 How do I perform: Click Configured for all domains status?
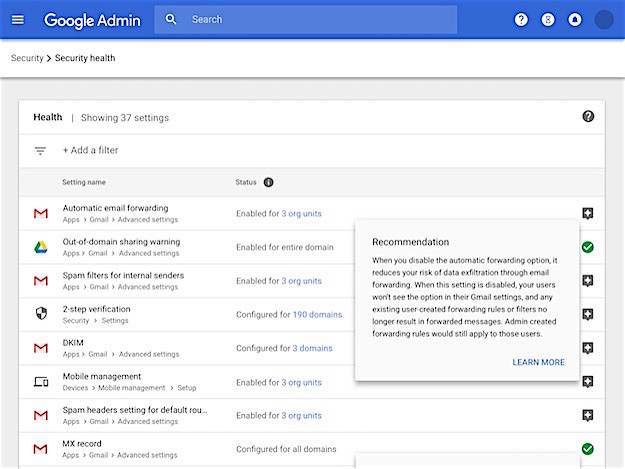click(x=286, y=449)
